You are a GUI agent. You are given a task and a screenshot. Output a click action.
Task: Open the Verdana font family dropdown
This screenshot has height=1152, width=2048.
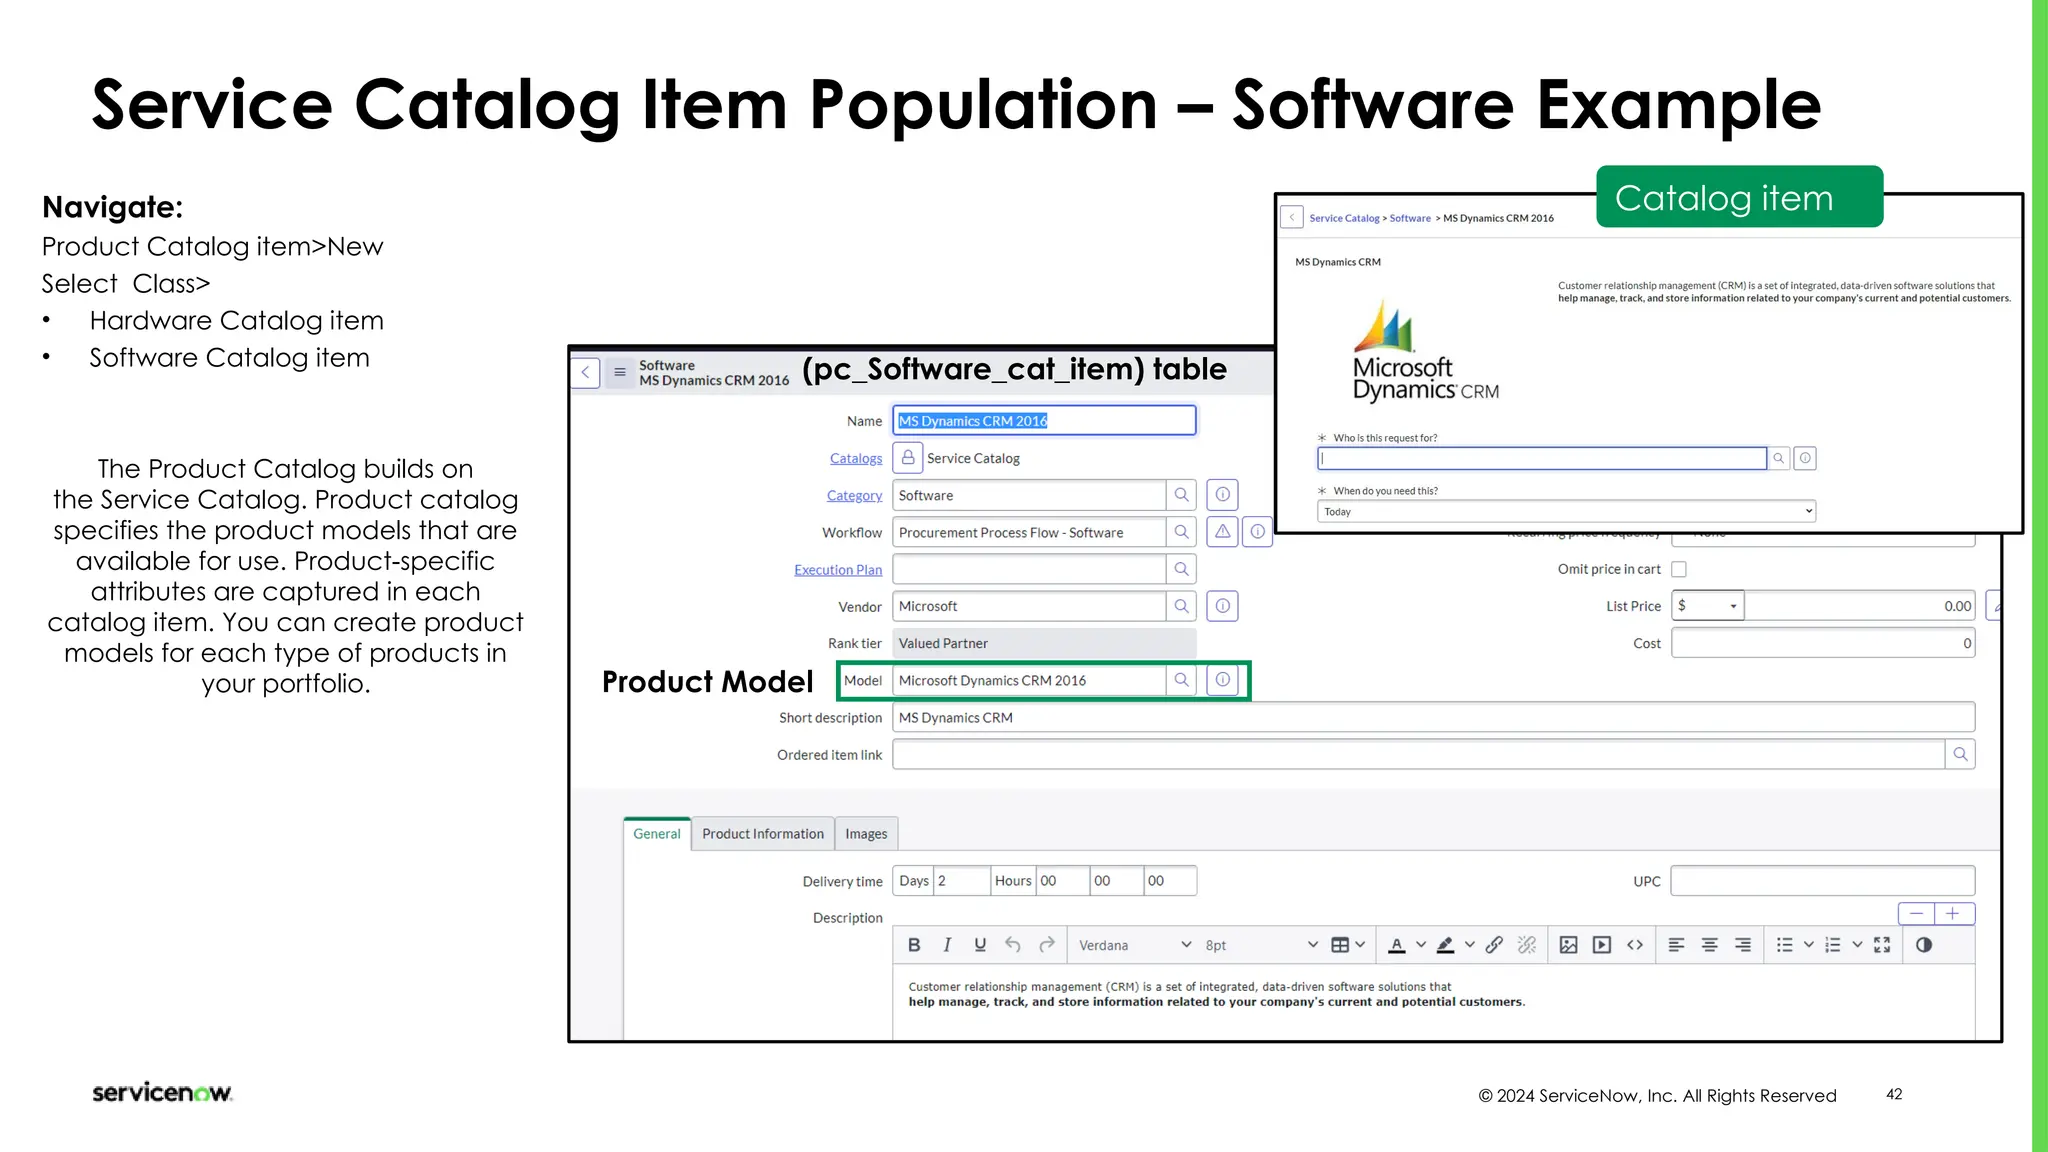[1136, 945]
